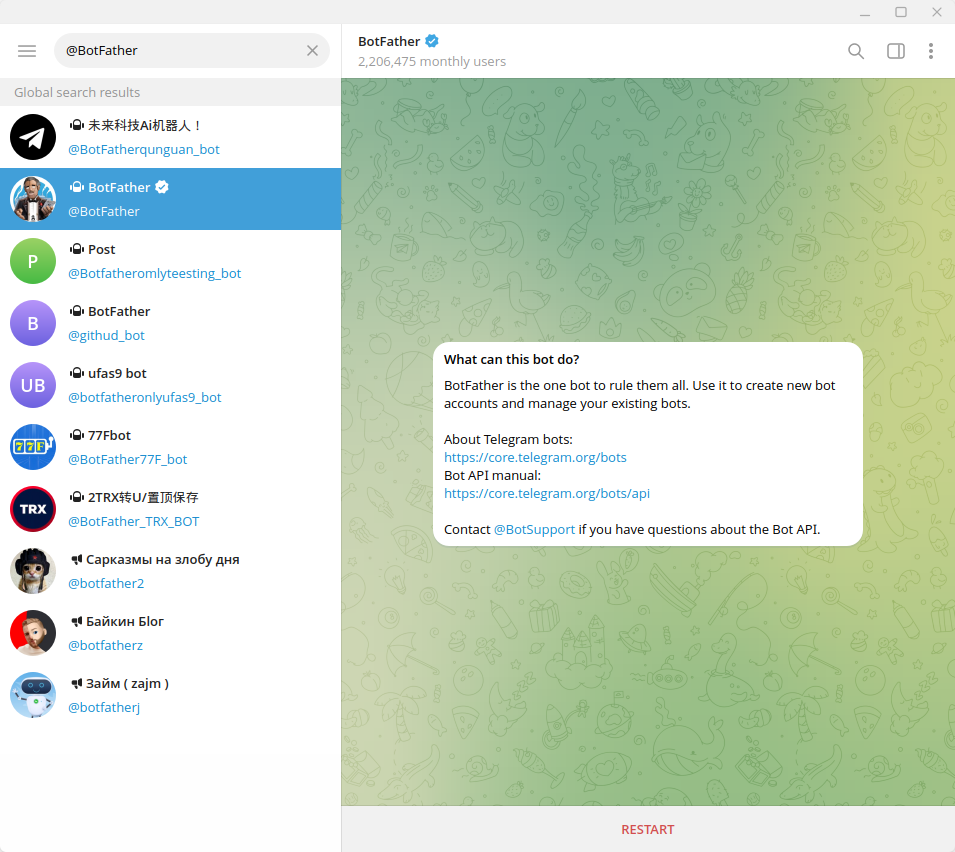Click the @githud_bot username

click(x=107, y=336)
